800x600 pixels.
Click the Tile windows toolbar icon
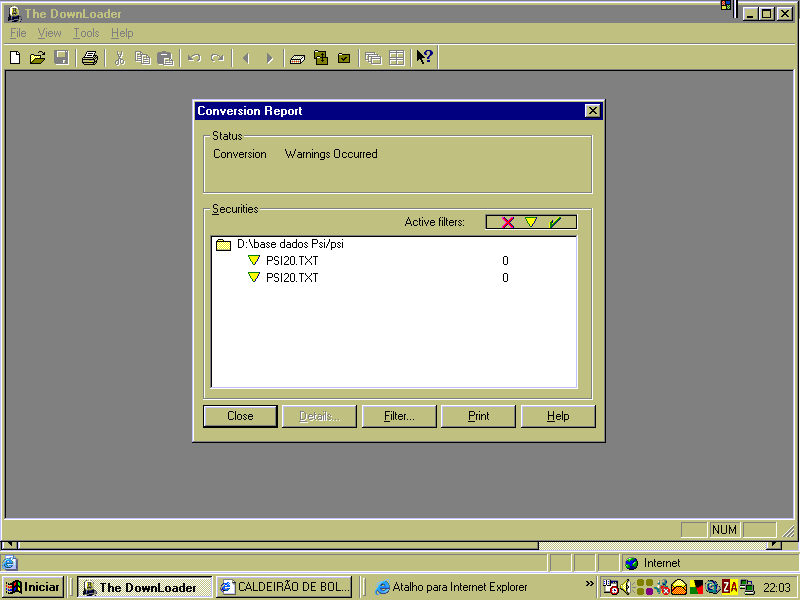(x=396, y=58)
